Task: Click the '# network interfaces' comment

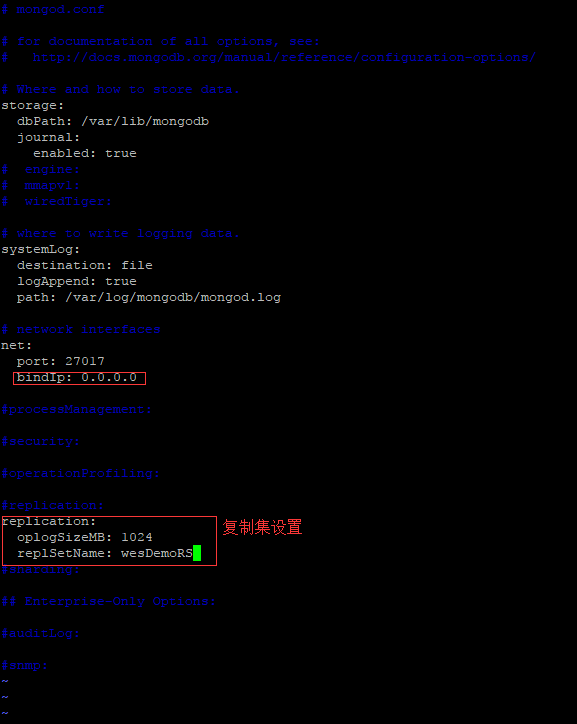Action: click(x=81, y=329)
